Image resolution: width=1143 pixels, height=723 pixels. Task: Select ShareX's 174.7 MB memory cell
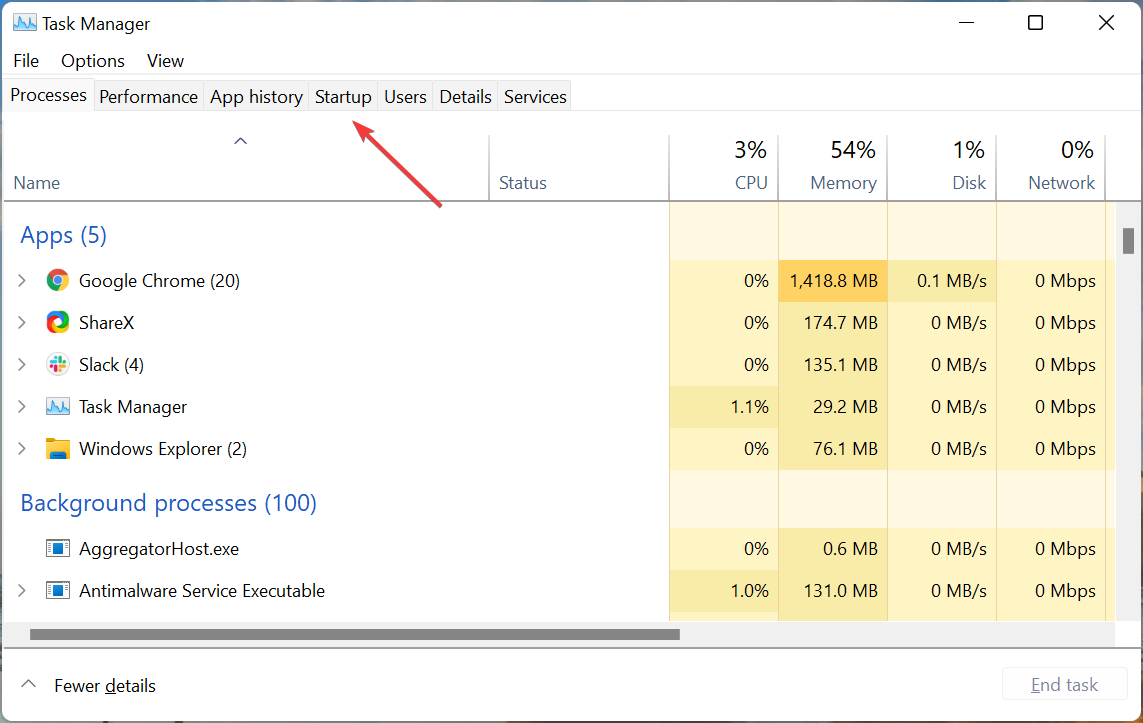pyautogui.click(x=833, y=322)
